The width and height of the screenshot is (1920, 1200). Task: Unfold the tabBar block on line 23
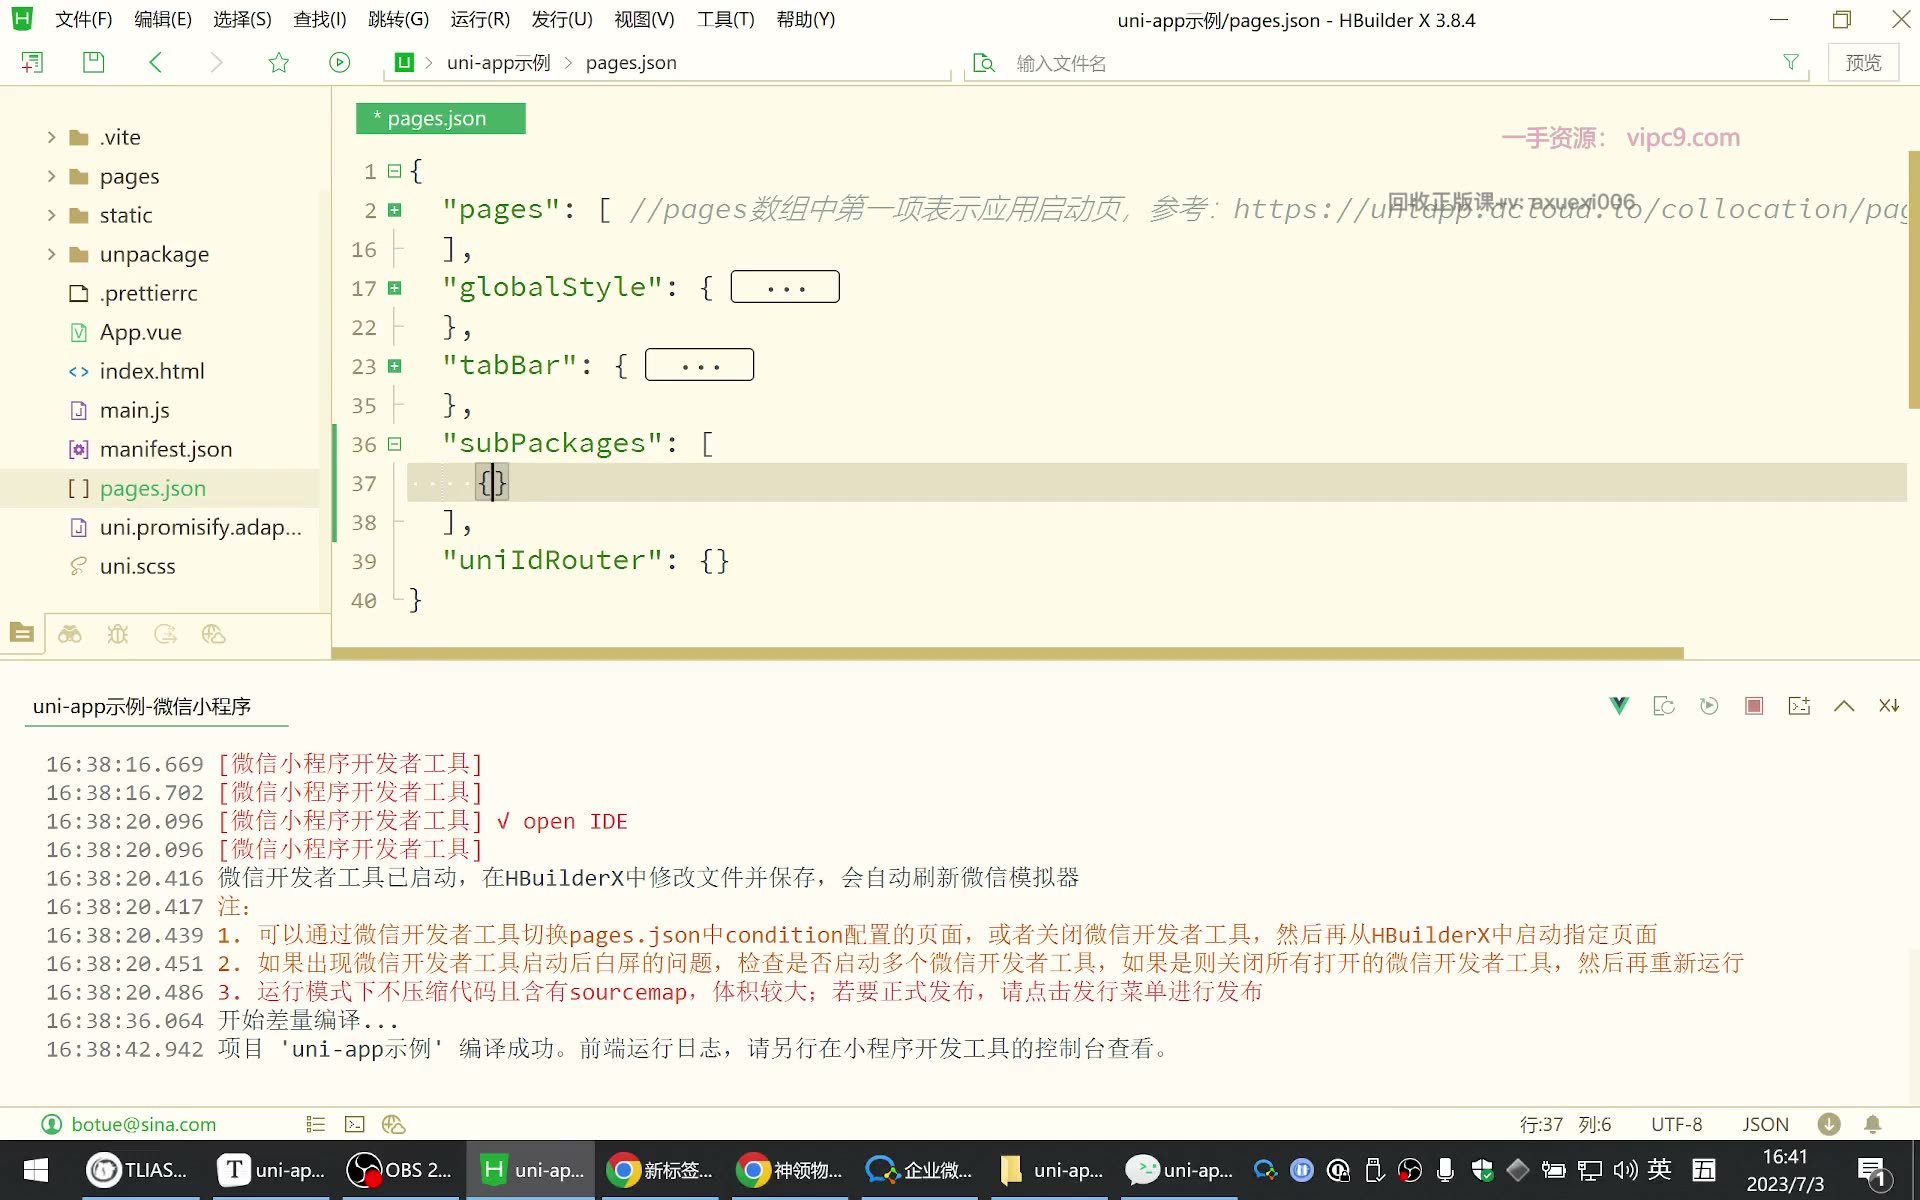(x=395, y=366)
